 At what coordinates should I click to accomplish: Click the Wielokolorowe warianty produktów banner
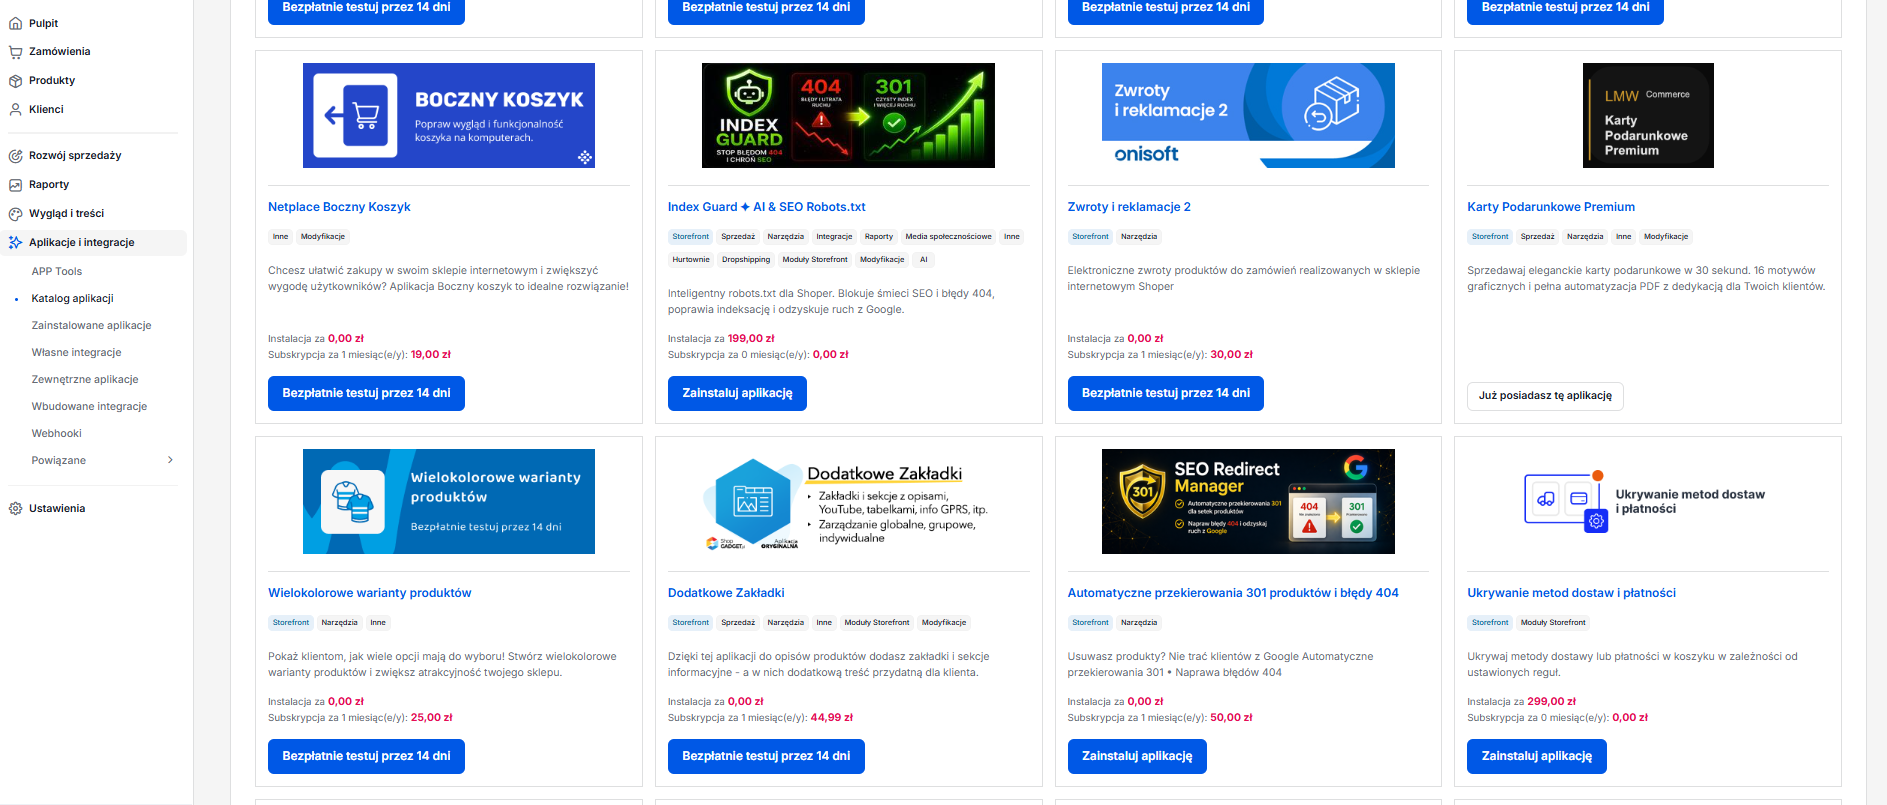[x=449, y=501]
